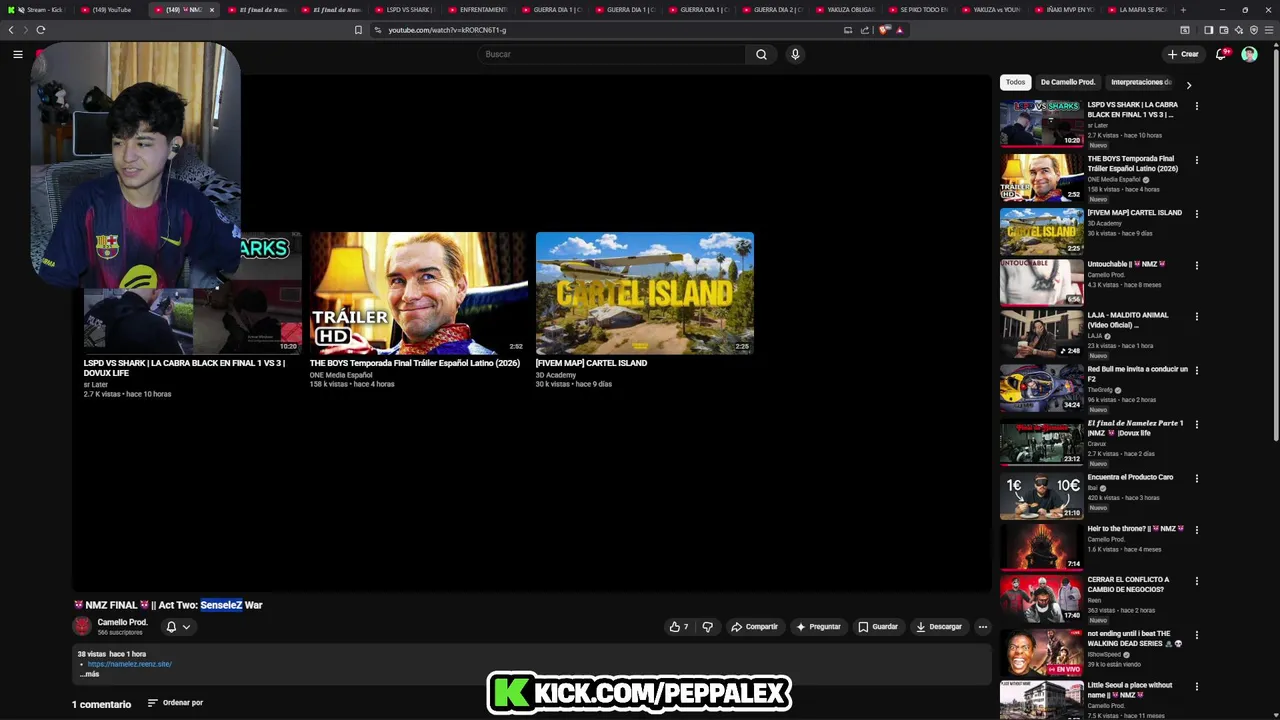Screen dimensions: 1280x720
Task: Switch to the LA MAFIA SE PICA tab
Action: coord(1141,10)
